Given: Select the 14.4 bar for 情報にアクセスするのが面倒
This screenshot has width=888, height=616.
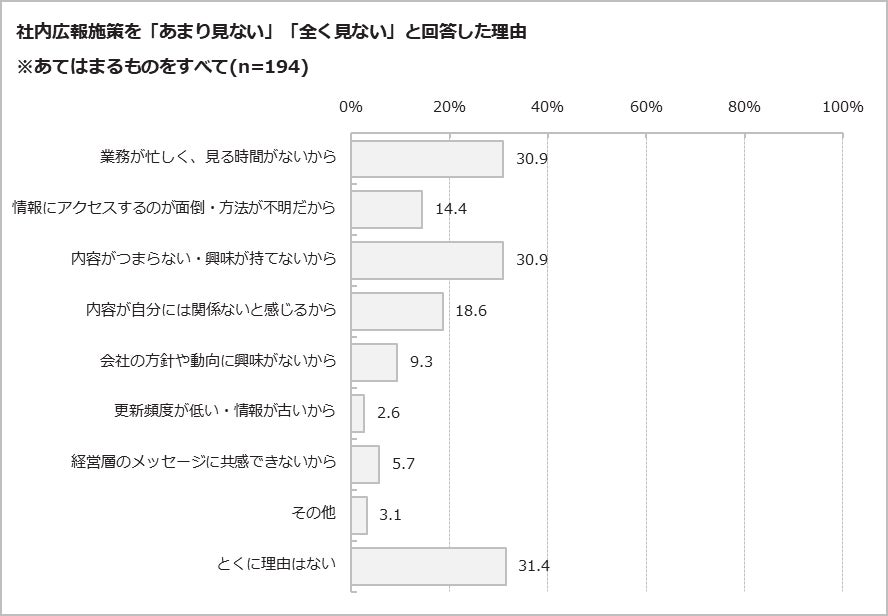Looking at the screenshot, I should click(x=387, y=209).
